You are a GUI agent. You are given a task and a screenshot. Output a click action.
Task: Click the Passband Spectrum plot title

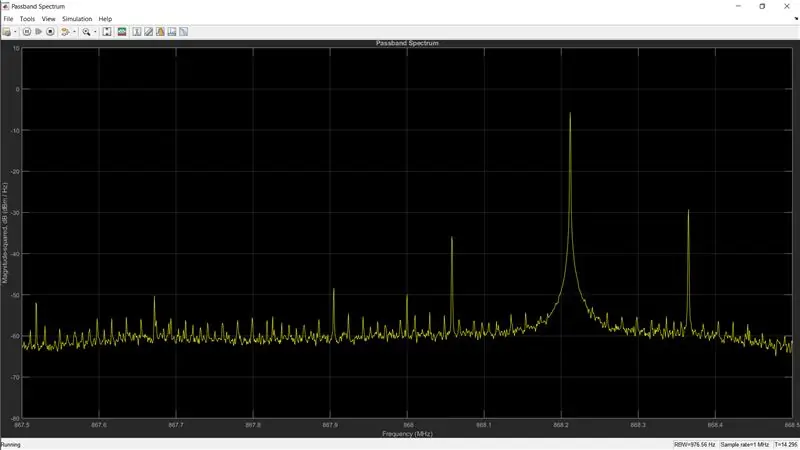(407, 43)
